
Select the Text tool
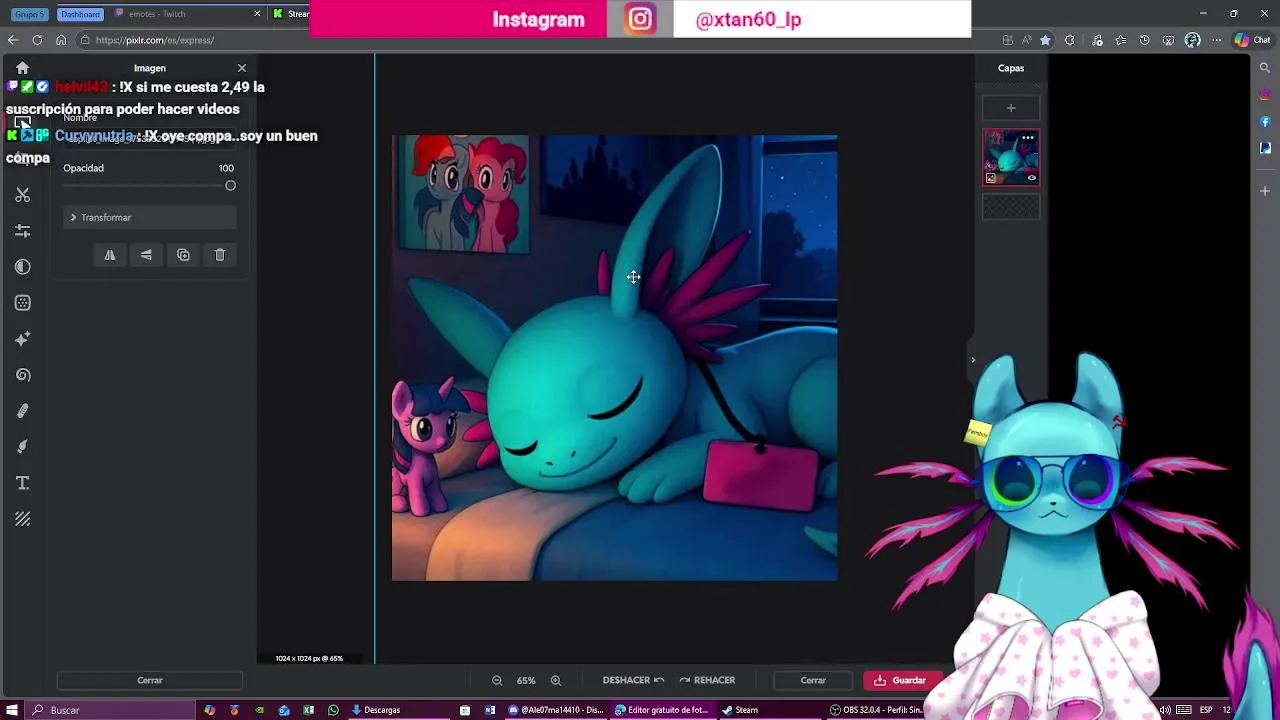[x=22, y=483]
